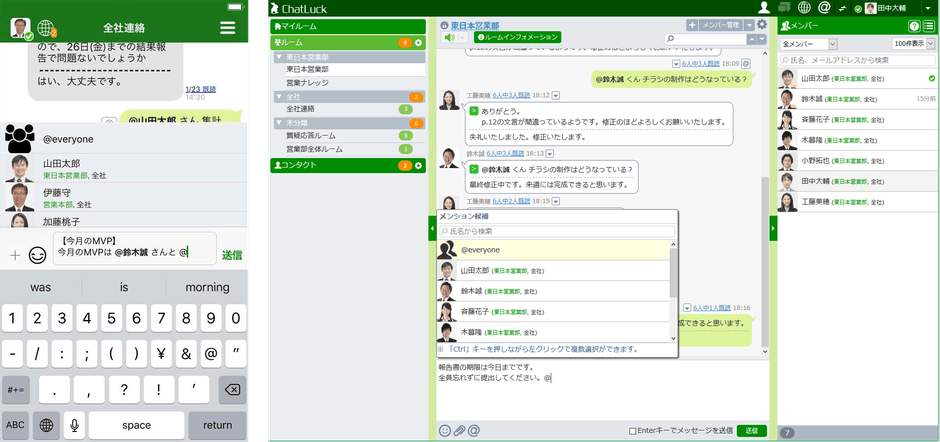Click green 送信 button in desktop composer

pos(752,431)
